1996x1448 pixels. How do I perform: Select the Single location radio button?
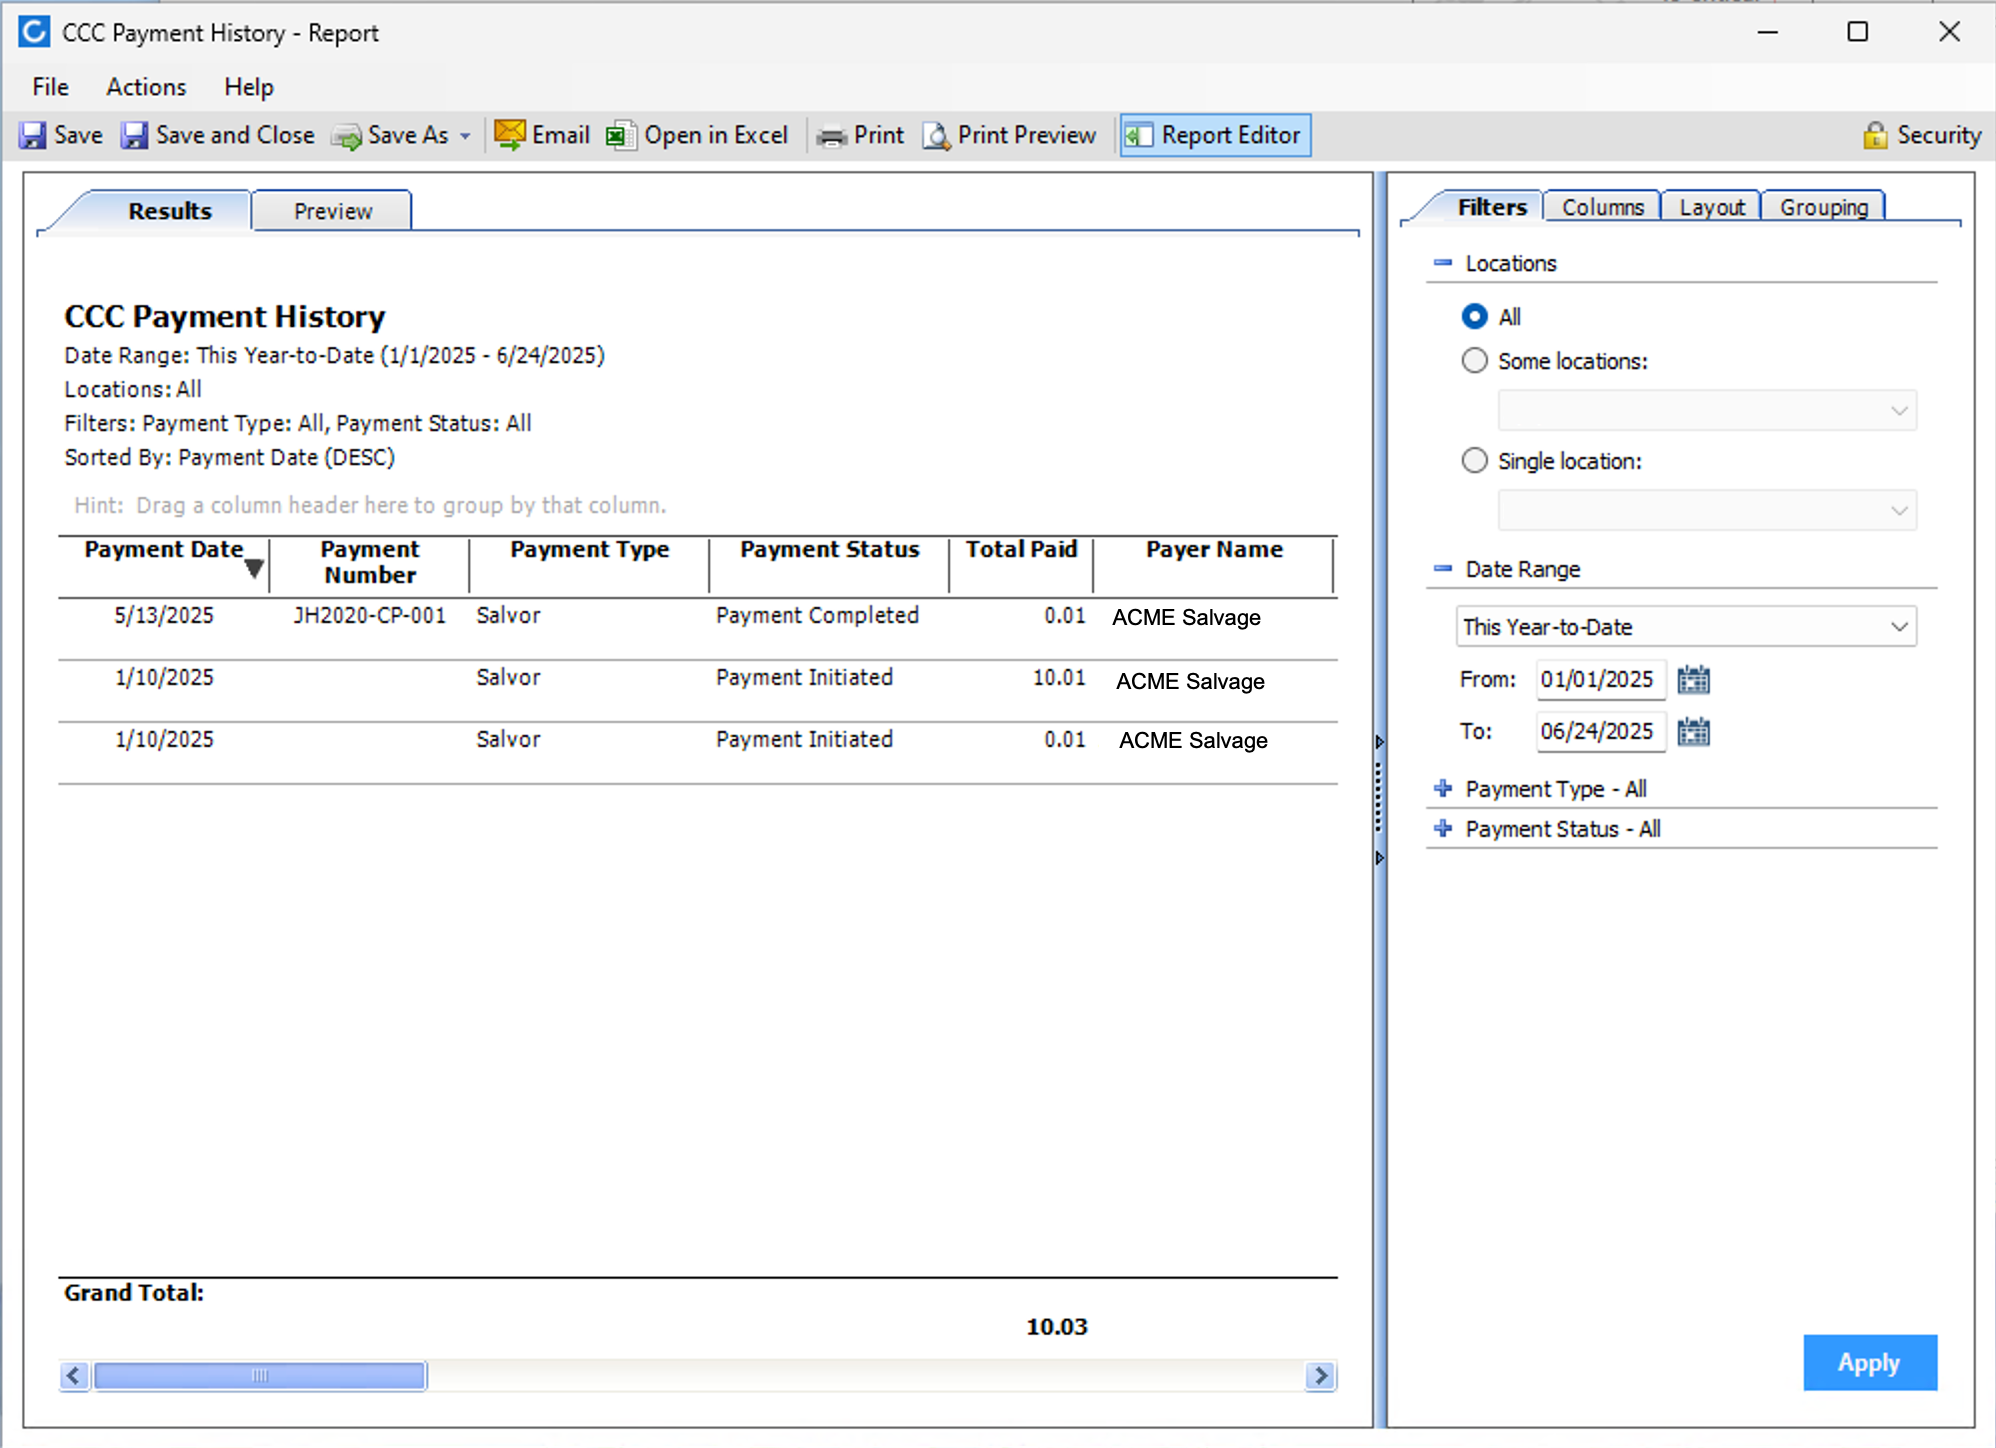pos(1474,461)
